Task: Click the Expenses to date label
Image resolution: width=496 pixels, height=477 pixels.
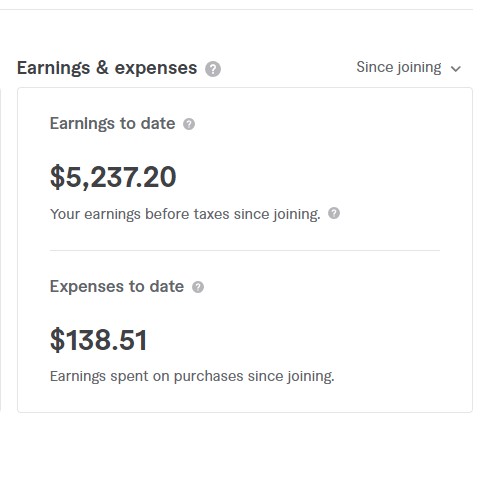Action: (x=117, y=286)
